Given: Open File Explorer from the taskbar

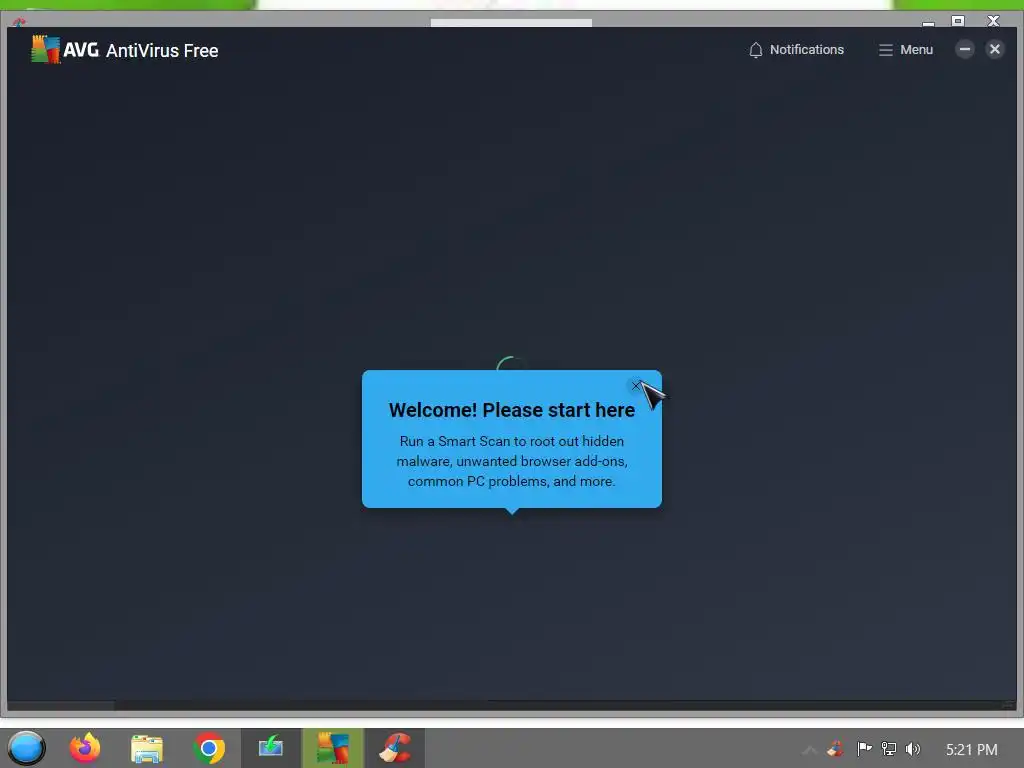Looking at the screenshot, I should tap(146, 748).
